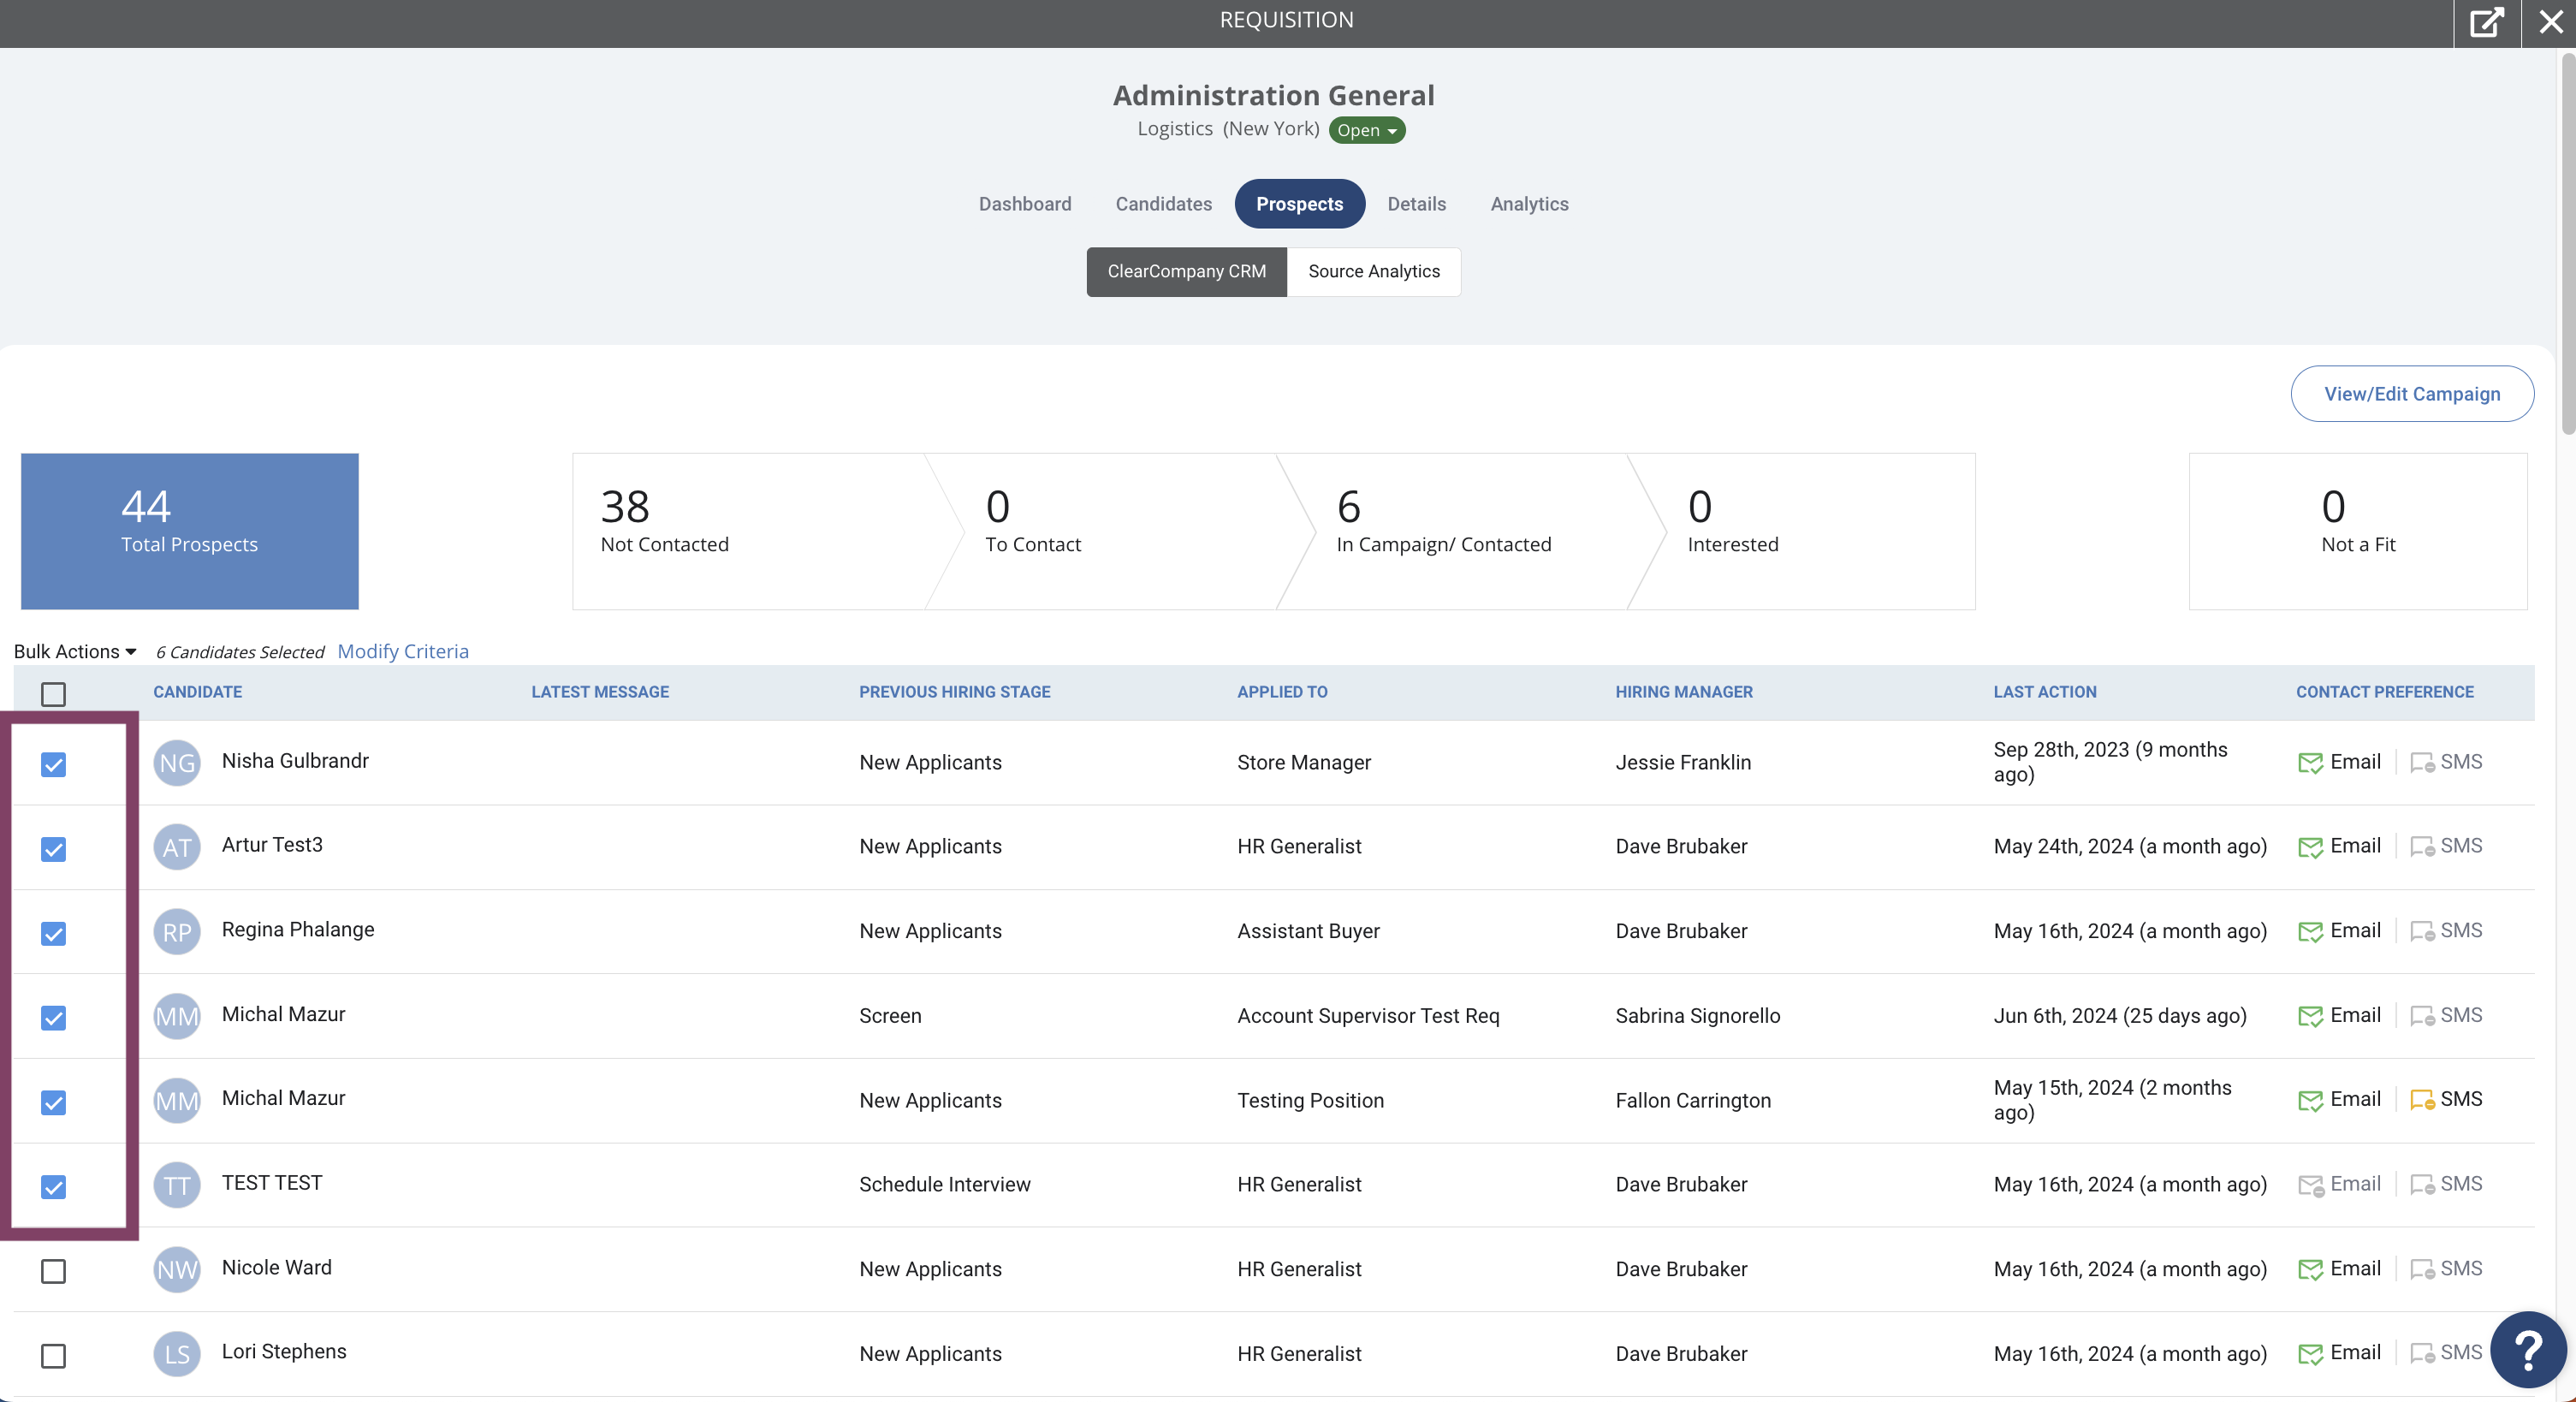2576x1402 pixels.
Task: Click Email icon for Michal Mazur Screen row
Action: coord(2310,1016)
